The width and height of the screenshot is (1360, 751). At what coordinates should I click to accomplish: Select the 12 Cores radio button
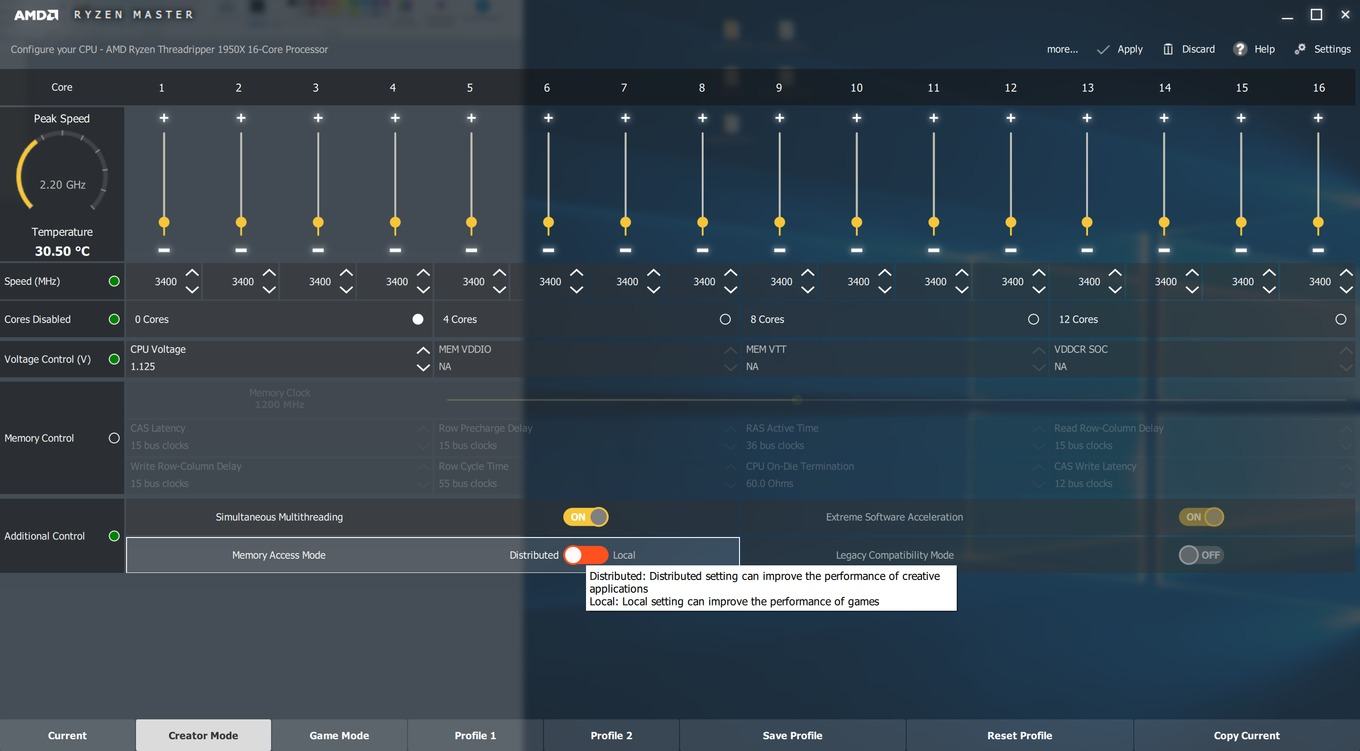pyautogui.click(x=1340, y=319)
